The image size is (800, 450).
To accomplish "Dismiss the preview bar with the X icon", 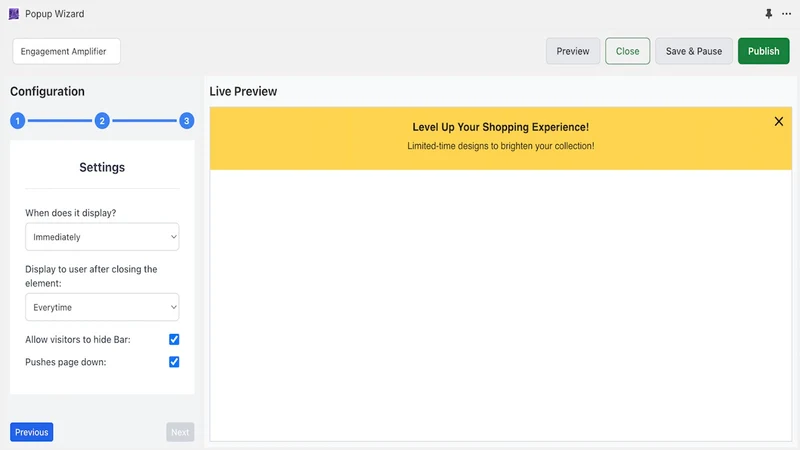I will (x=779, y=121).
